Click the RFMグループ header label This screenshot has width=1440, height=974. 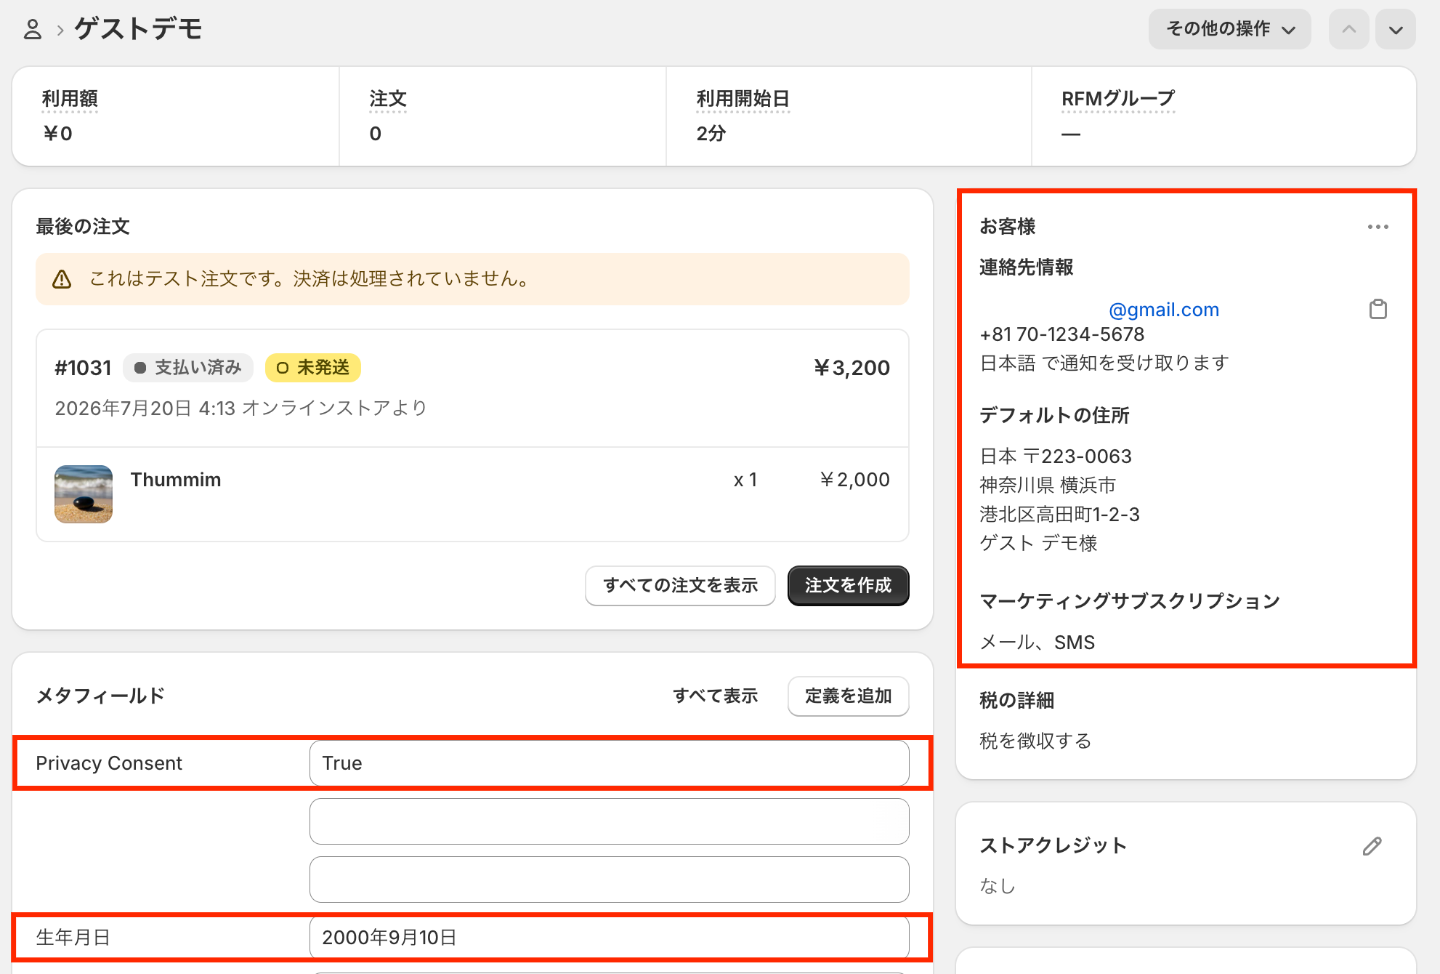(x=1118, y=99)
